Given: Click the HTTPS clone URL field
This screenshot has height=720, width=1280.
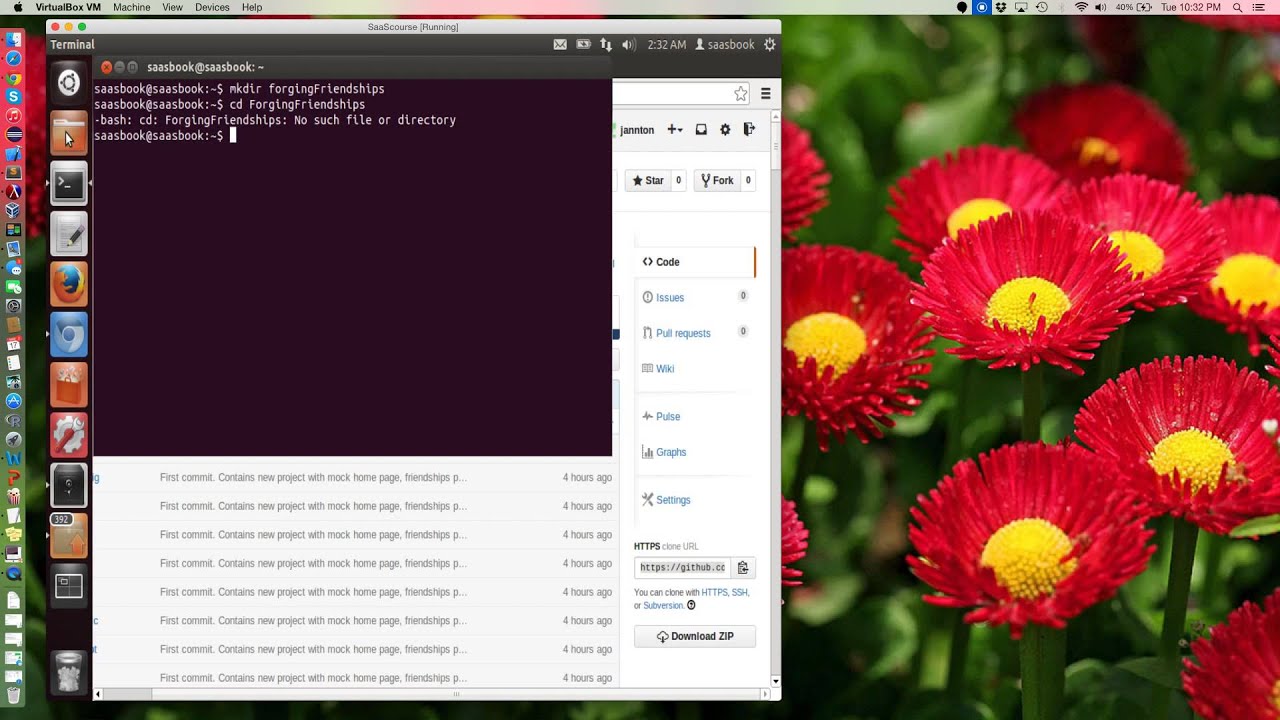Looking at the screenshot, I should [x=683, y=568].
